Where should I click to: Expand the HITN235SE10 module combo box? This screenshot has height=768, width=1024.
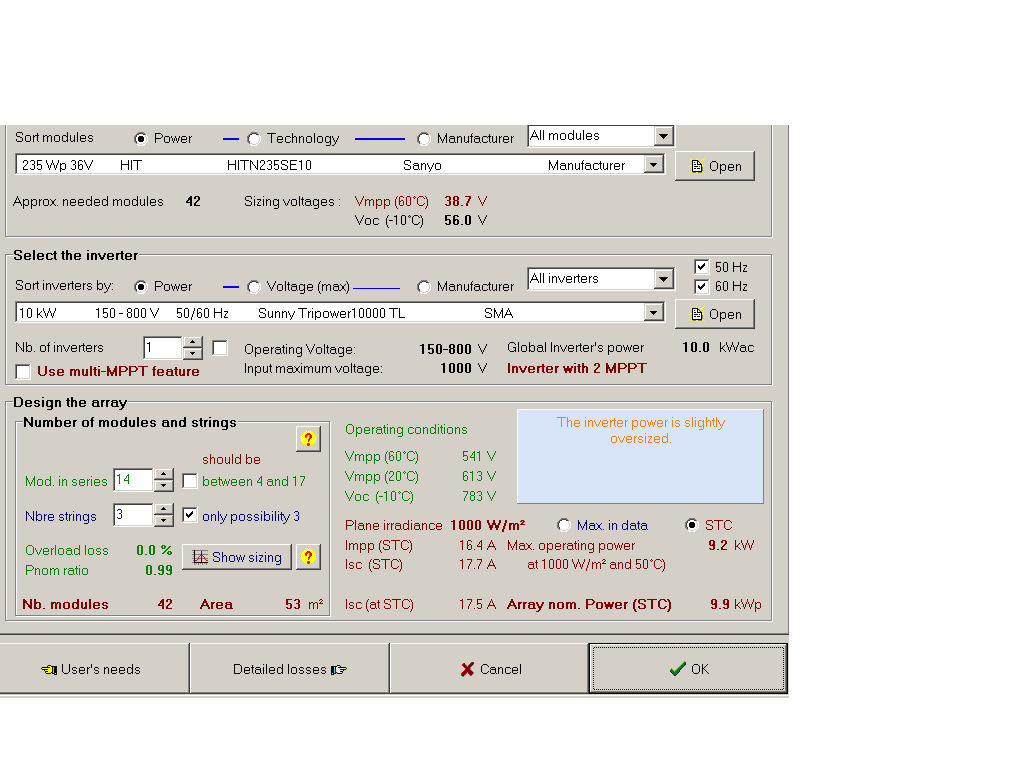656,163
